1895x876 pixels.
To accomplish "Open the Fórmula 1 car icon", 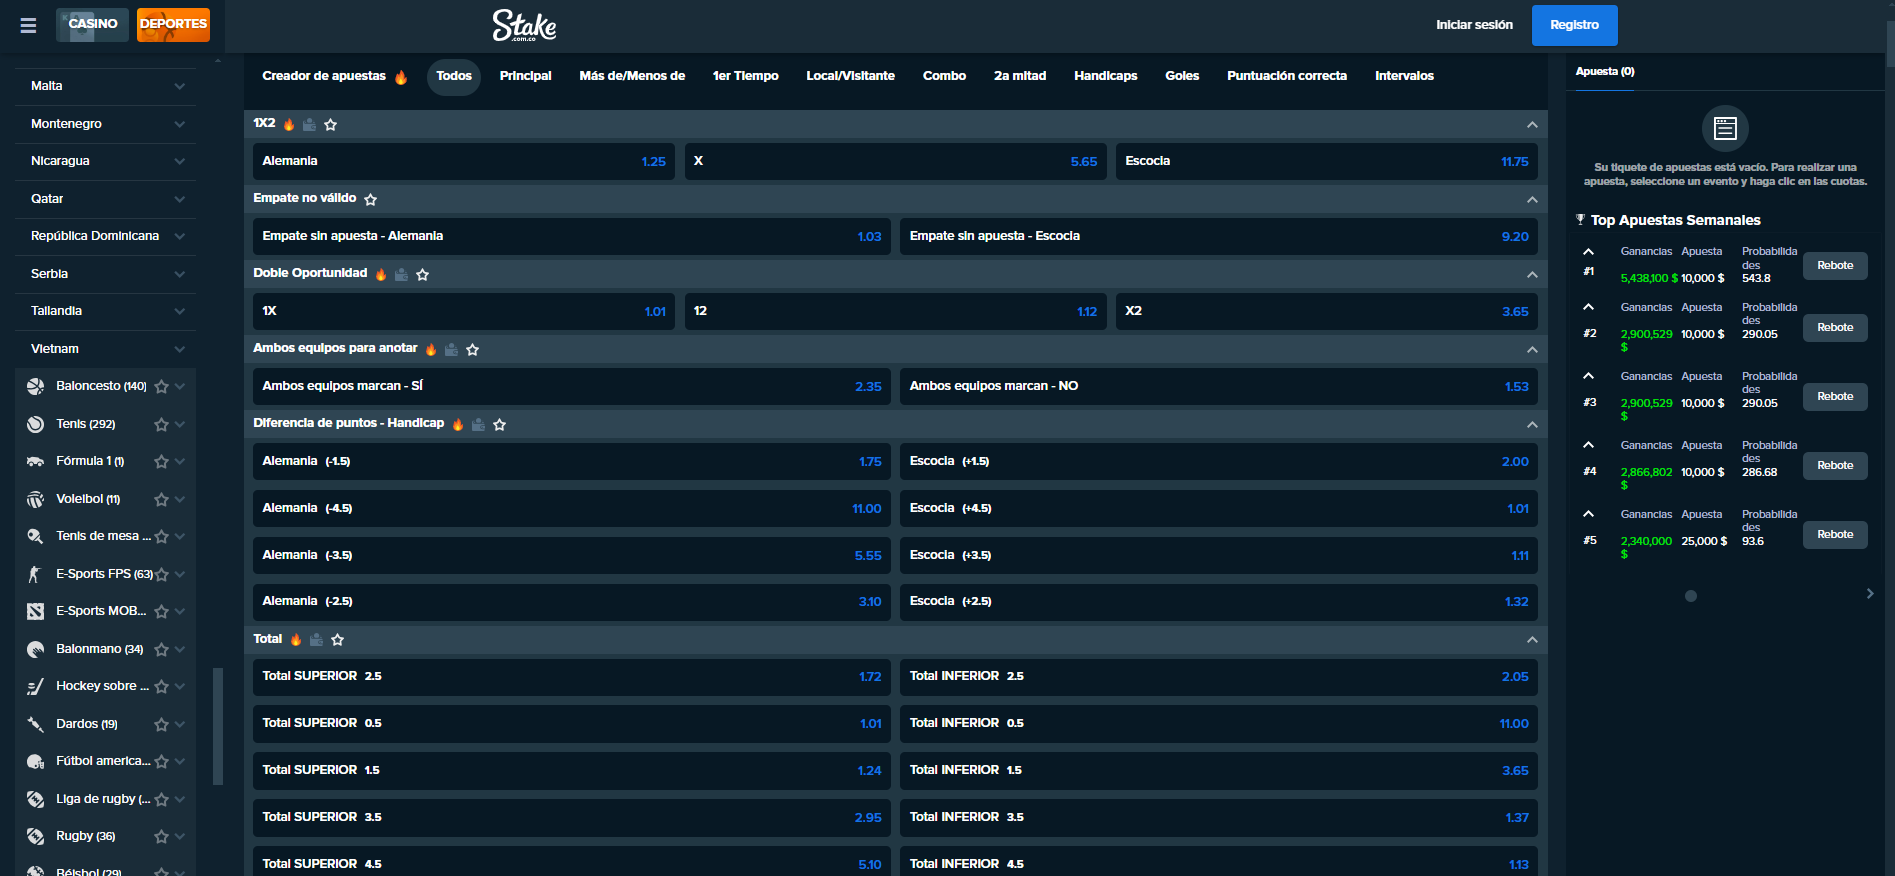I will (36, 461).
